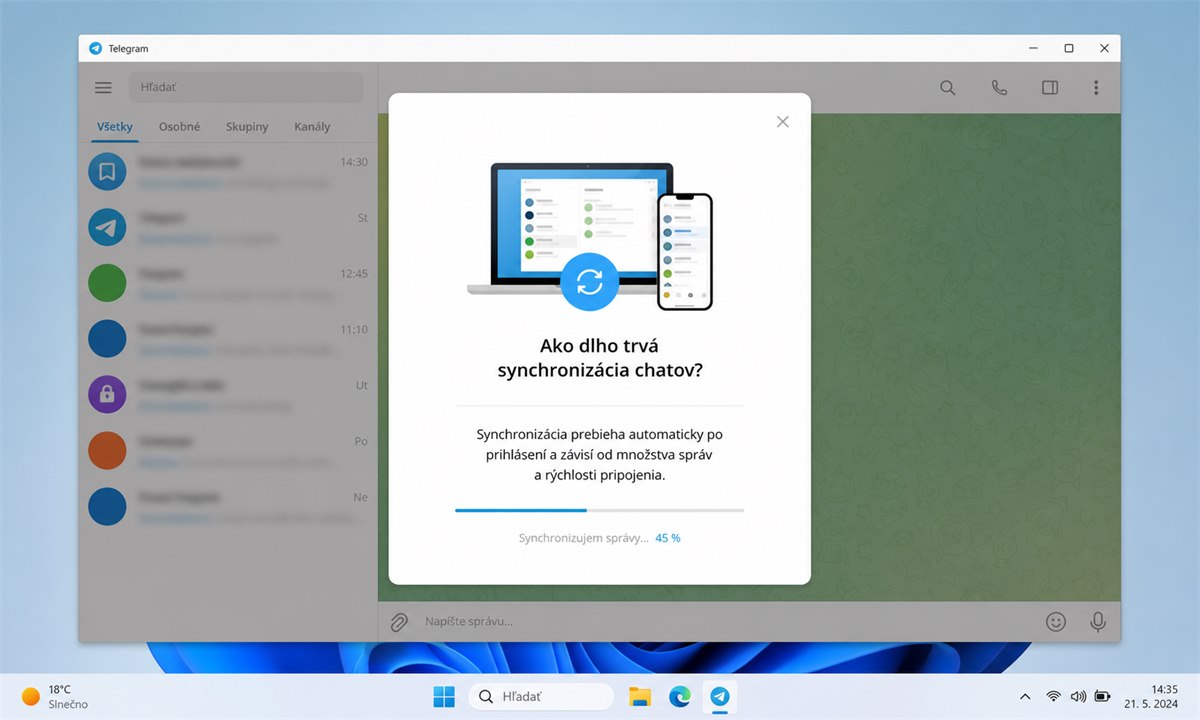Switch to the Osobné tab
Screen dimensions: 1200x720
[x=179, y=127]
